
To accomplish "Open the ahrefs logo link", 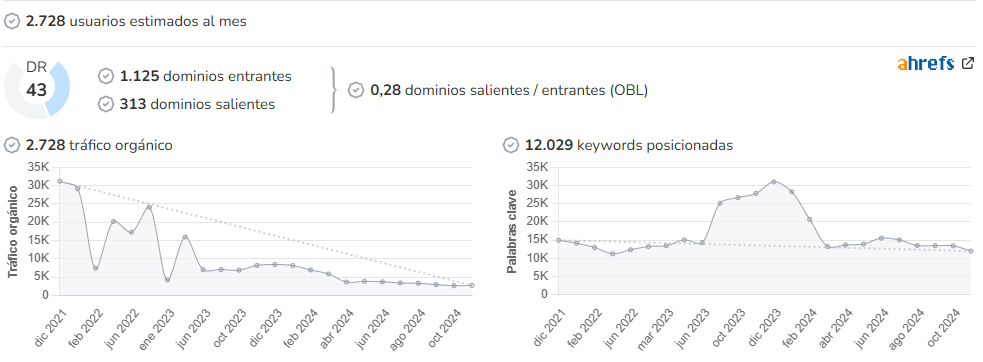I will coord(925,63).
